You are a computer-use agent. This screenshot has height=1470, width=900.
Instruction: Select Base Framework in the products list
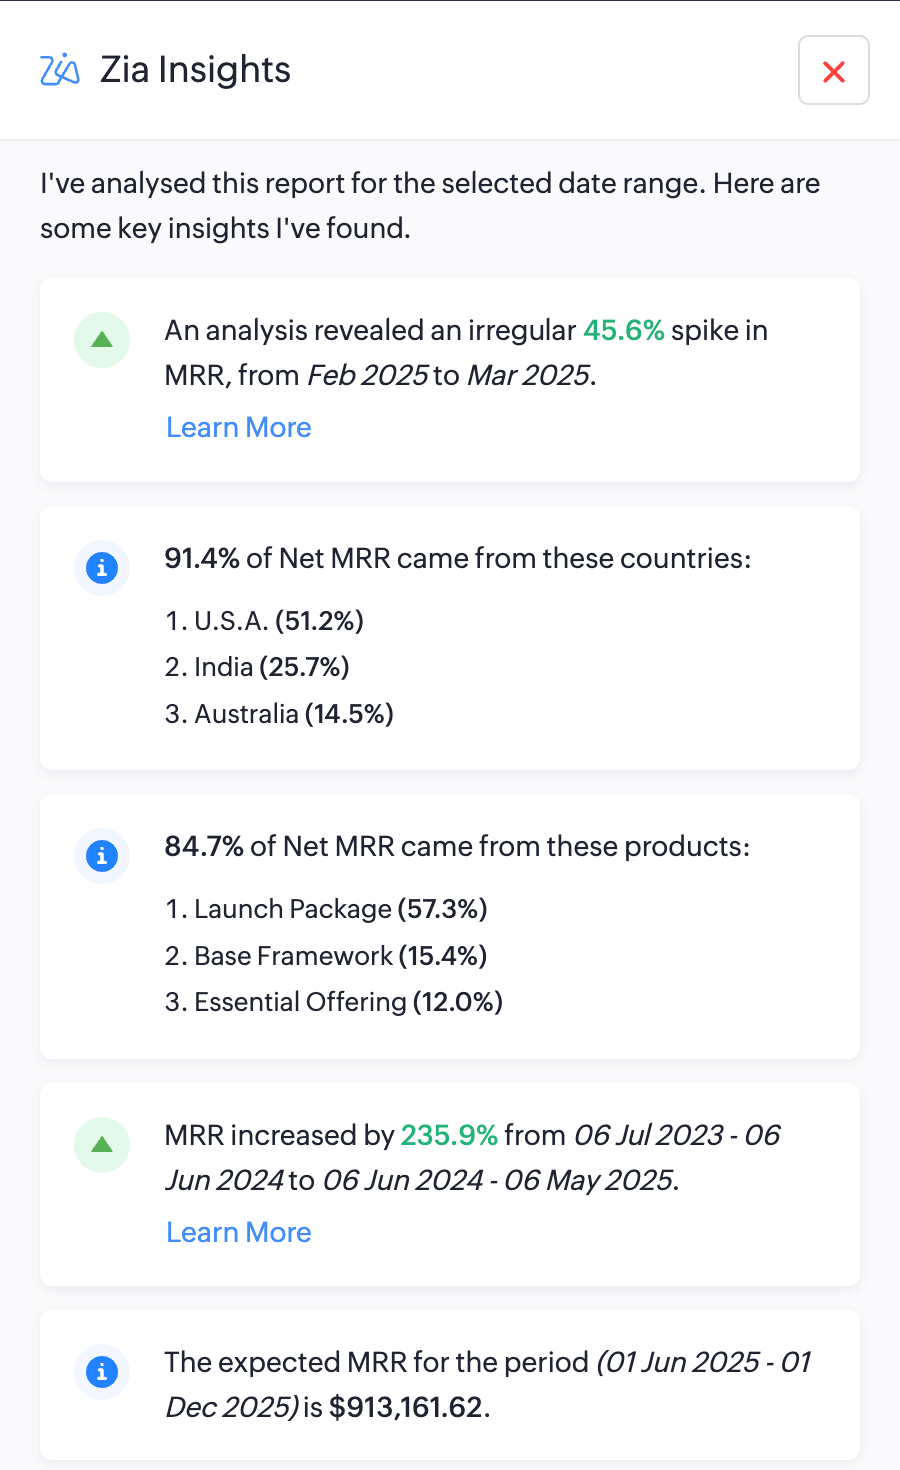coord(325,956)
